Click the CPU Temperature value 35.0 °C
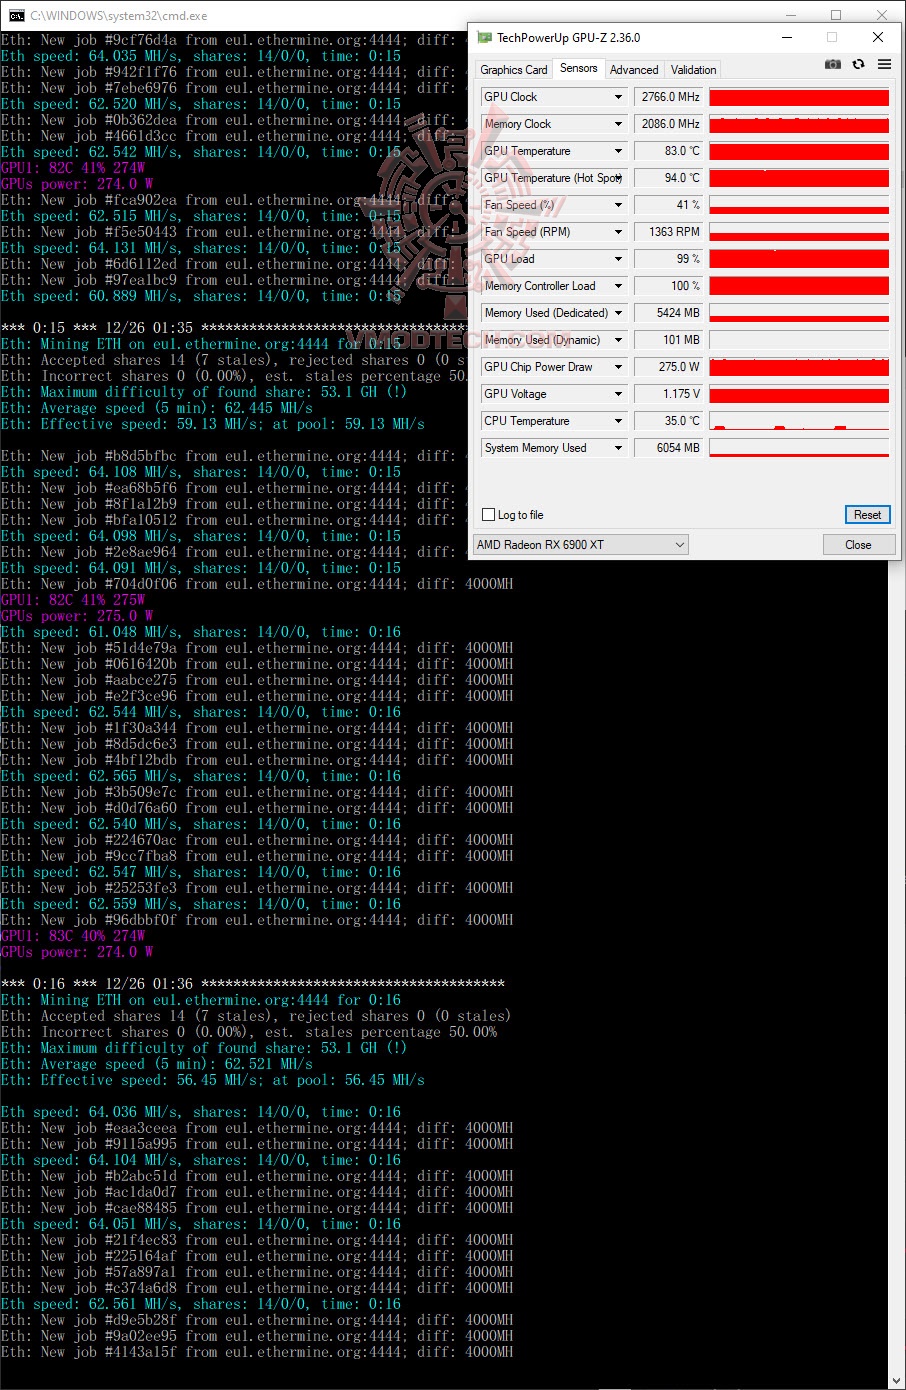 click(669, 421)
